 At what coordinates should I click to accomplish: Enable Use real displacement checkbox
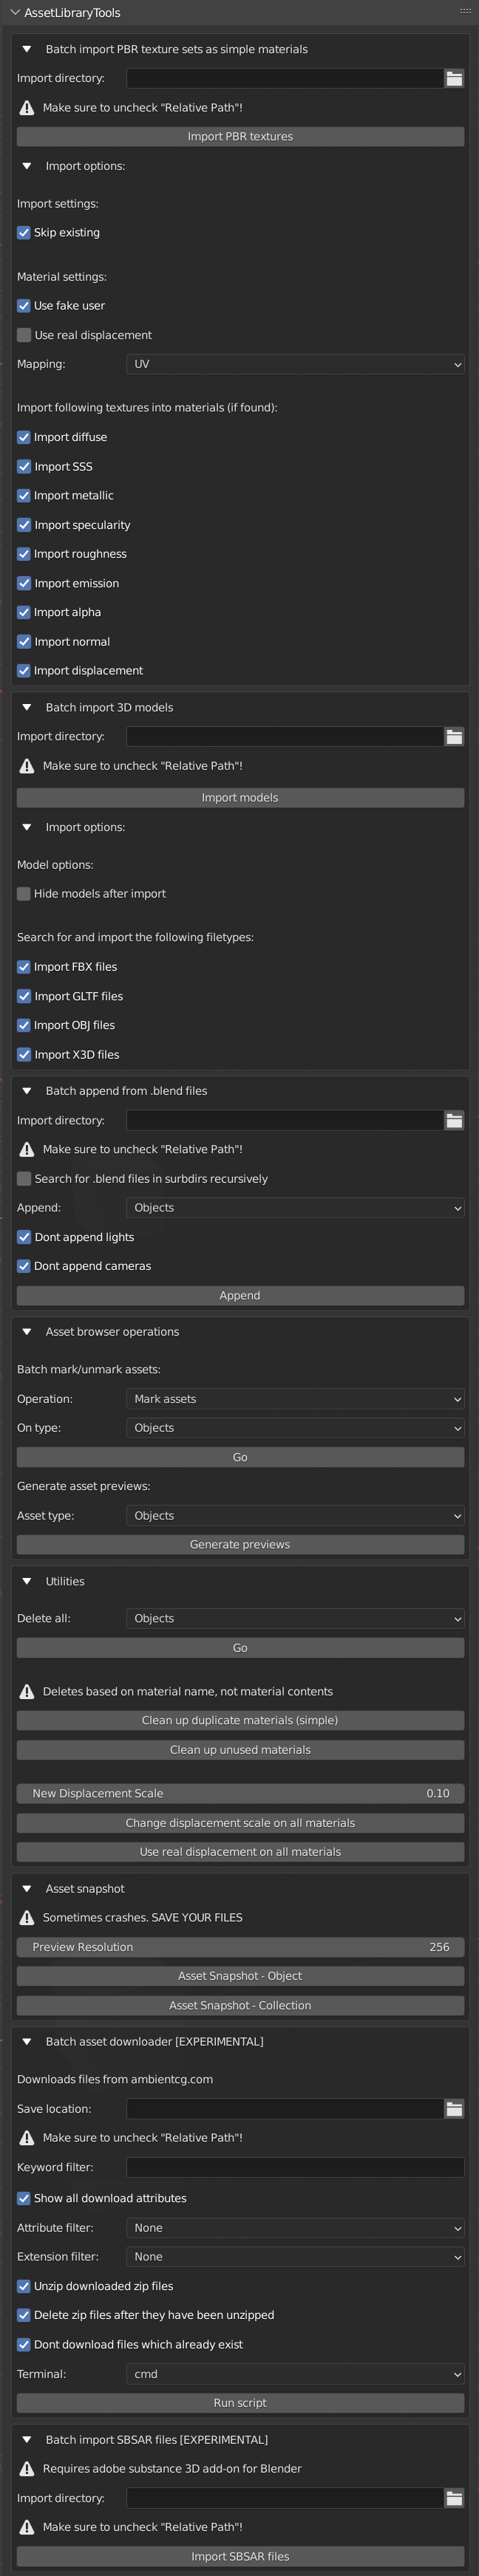[x=24, y=335]
